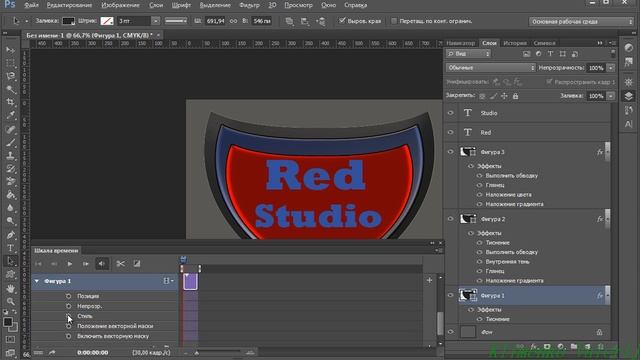
Task: Select the Dodge tool
Action: click(10, 221)
